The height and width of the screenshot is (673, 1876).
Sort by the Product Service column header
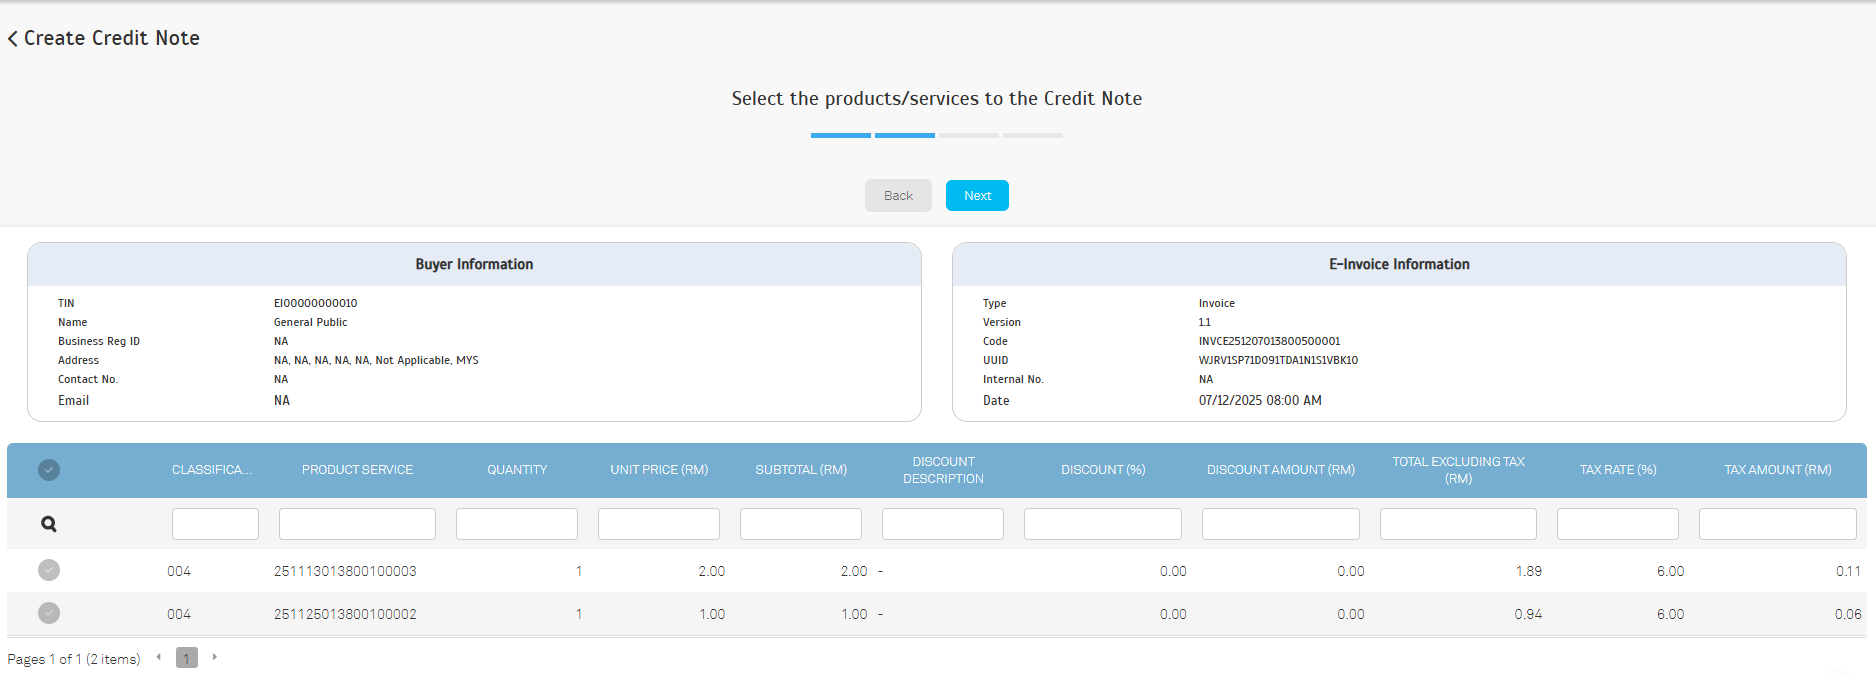pos(357,470)
